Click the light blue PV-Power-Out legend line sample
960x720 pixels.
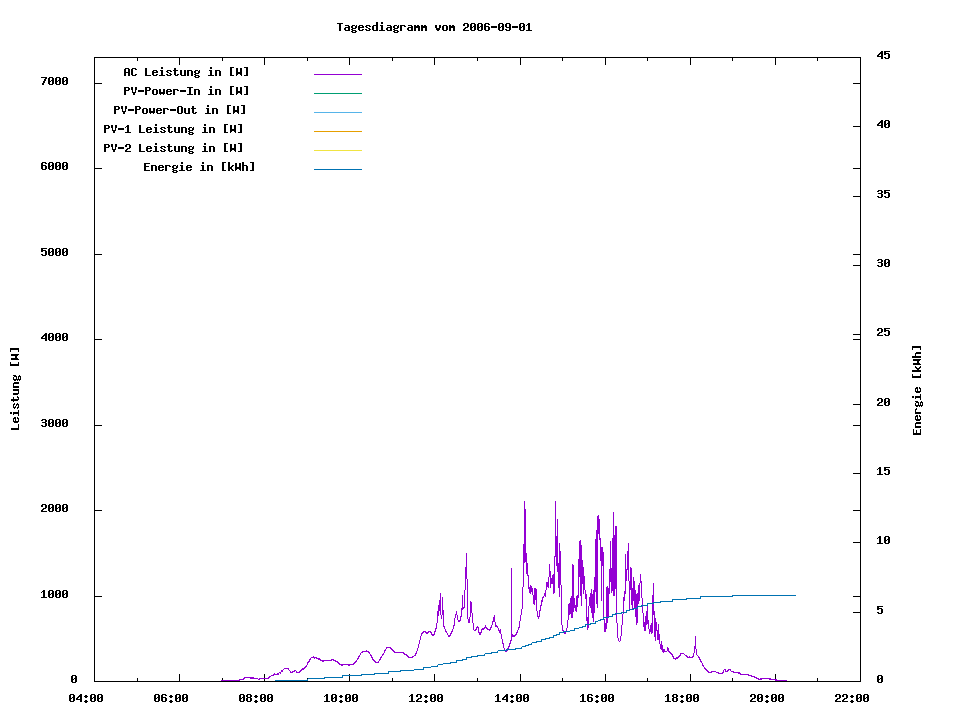click(337, 112)
